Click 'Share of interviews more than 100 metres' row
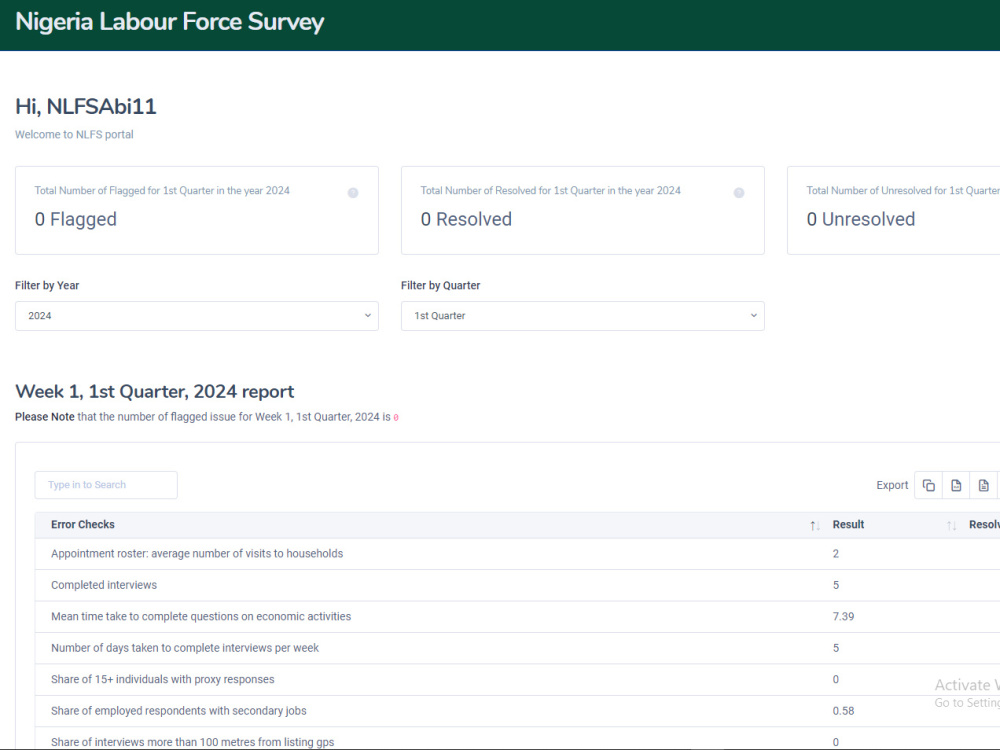 tap(517, 740)
